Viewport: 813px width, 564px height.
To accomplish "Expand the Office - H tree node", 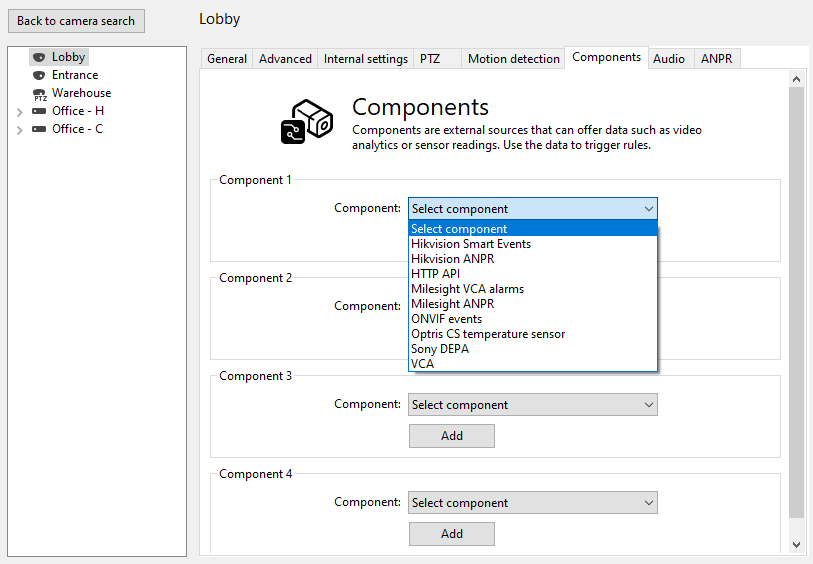I will click(x=19, y=112).
